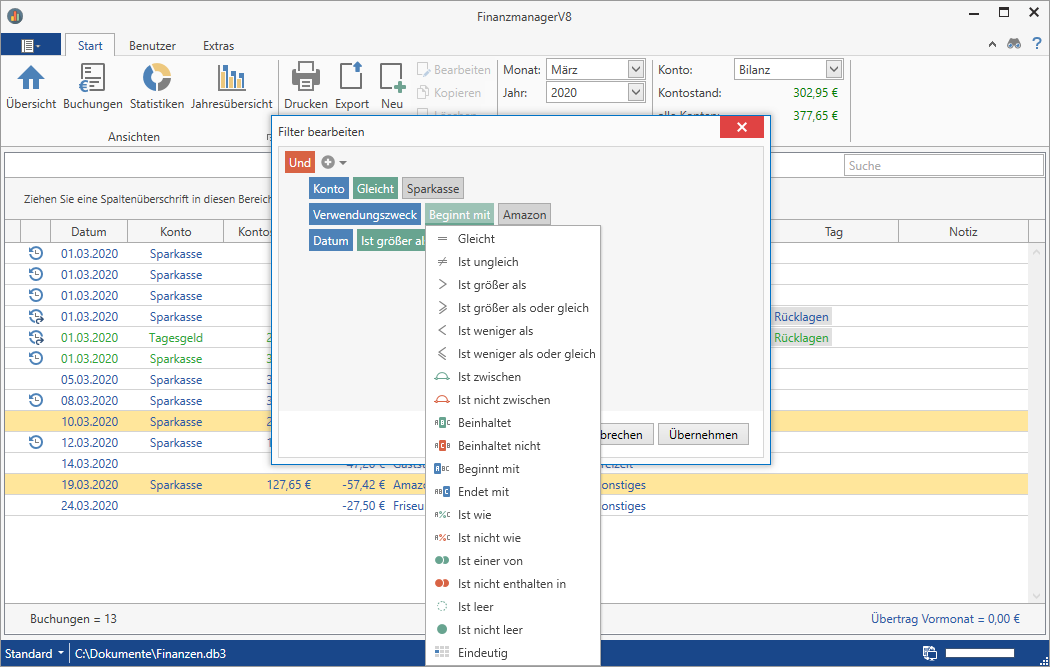Click the transfer icon on Tagesgeld row

[x=35, y=337]
